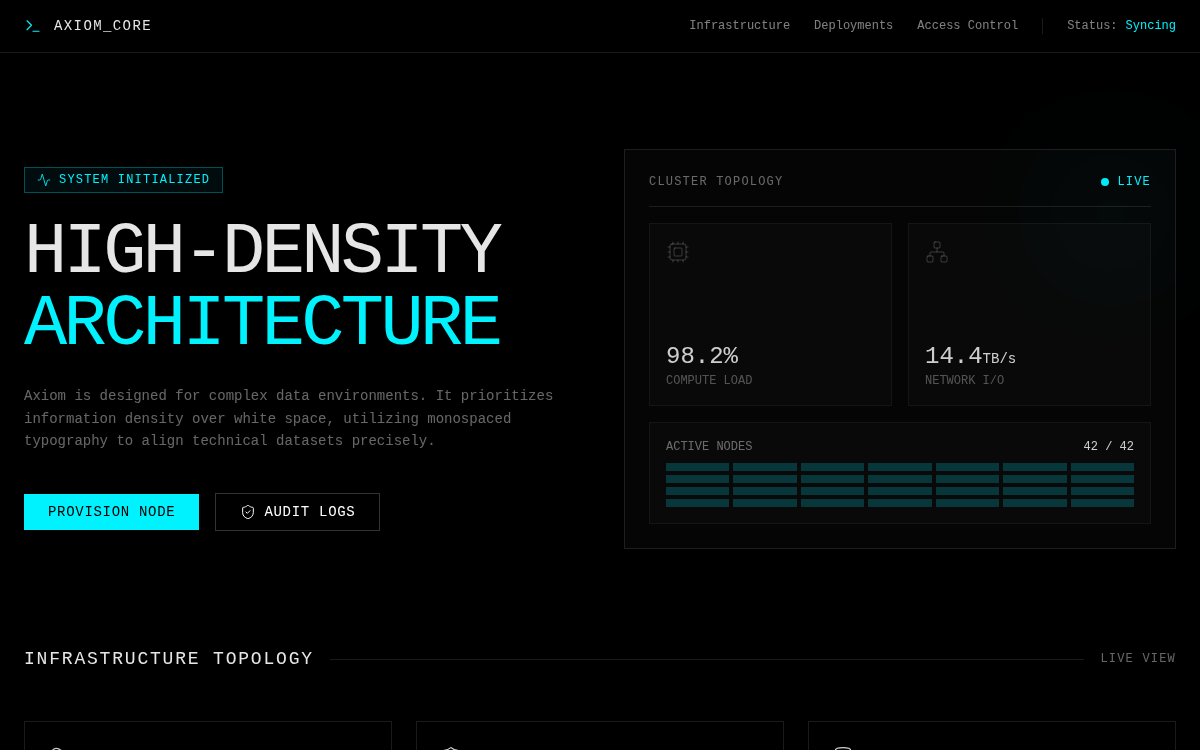Click the SYSTEM INITIALIZED badge
The height and width of the screenshot is (750, 1200).
tap(123, 180)
